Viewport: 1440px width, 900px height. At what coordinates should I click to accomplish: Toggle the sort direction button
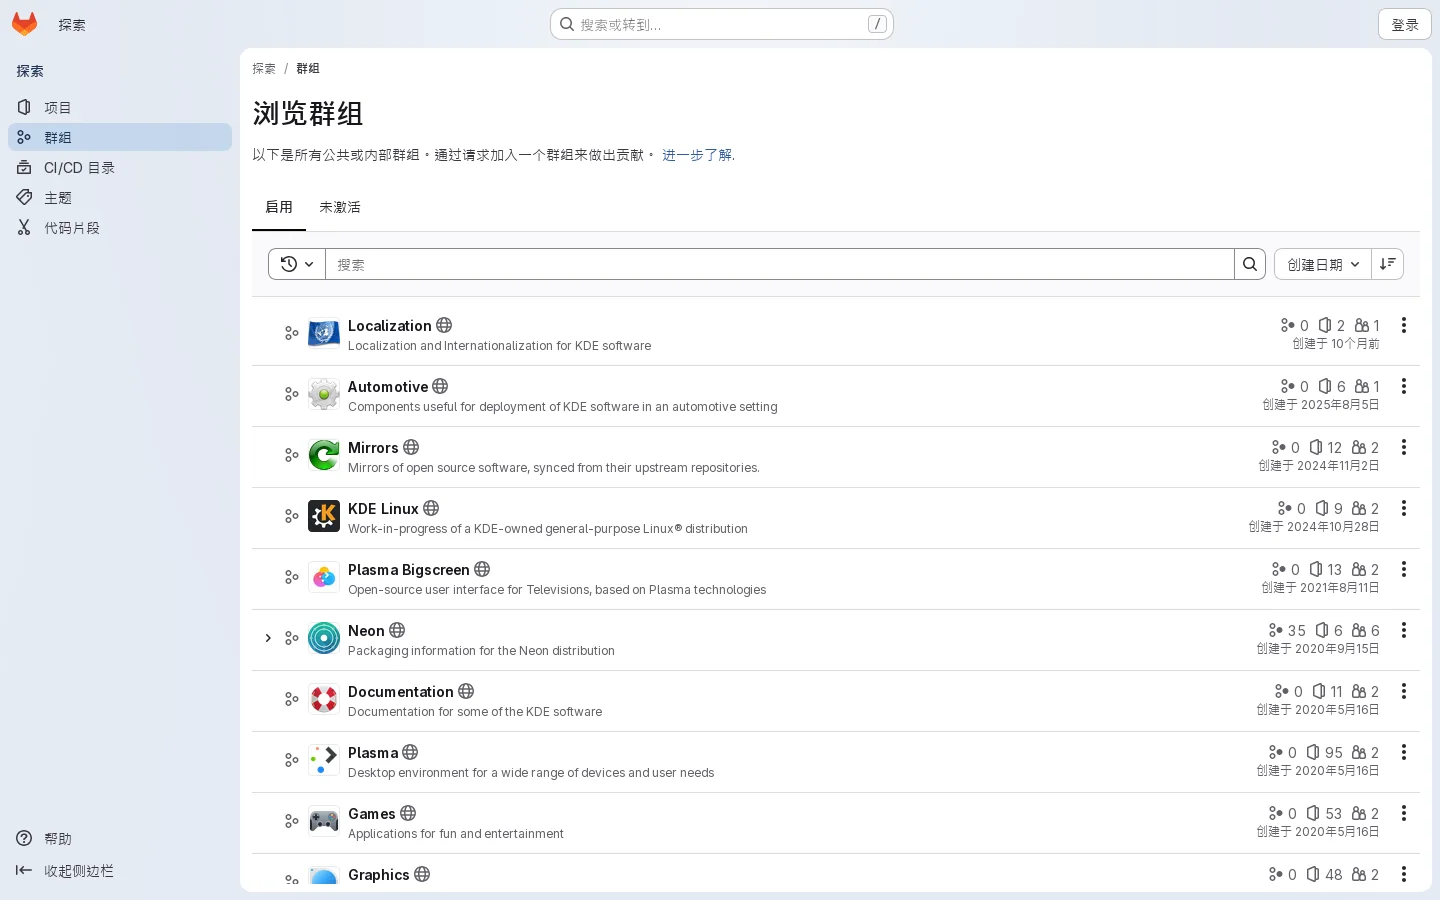(1388, 264)
